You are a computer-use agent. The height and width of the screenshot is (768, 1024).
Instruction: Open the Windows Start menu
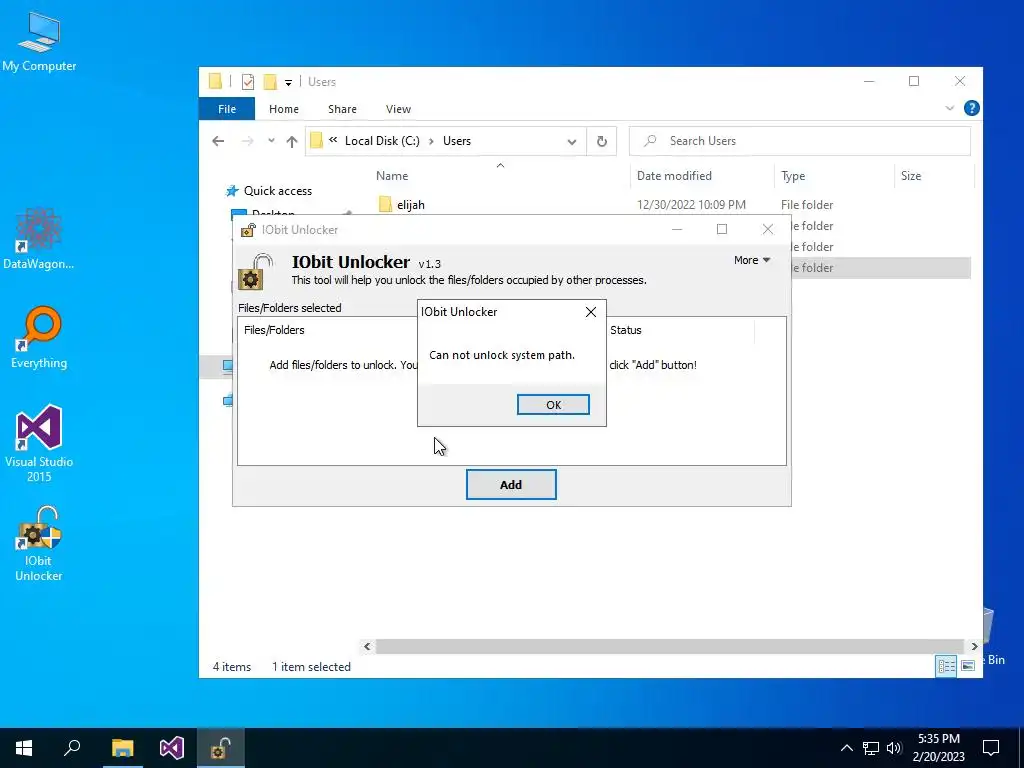pyautogui.click(x=24, y=748)
